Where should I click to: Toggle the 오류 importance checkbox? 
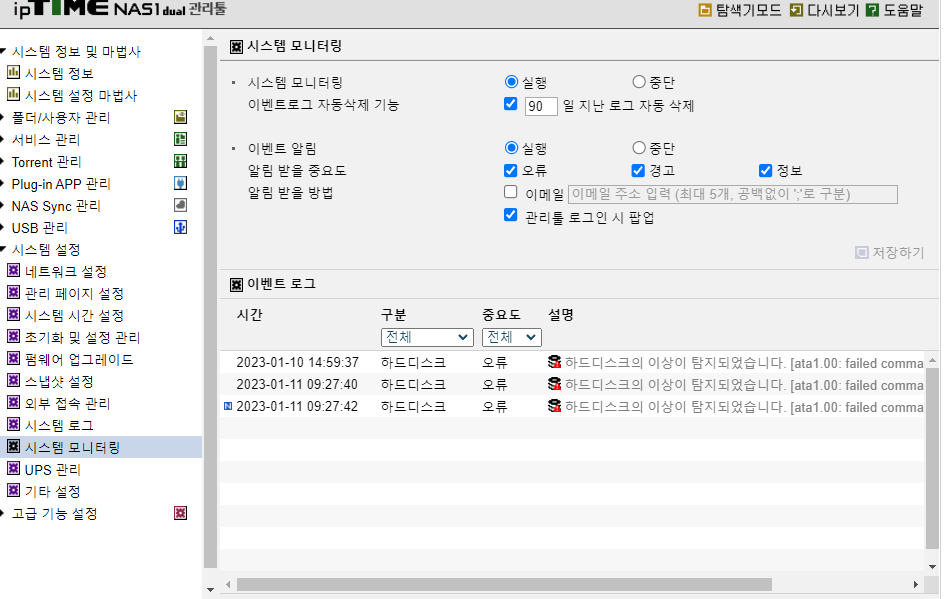(x=510, y=170)
